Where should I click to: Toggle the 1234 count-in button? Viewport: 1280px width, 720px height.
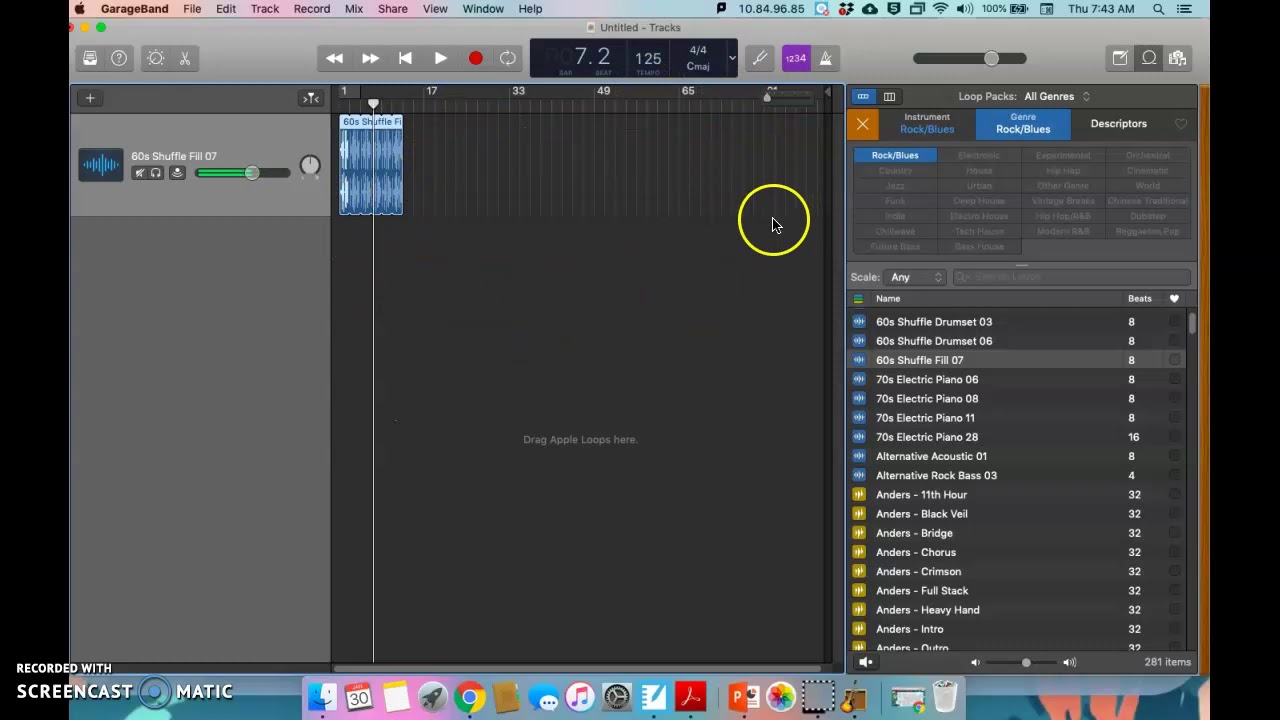[795, 58]
